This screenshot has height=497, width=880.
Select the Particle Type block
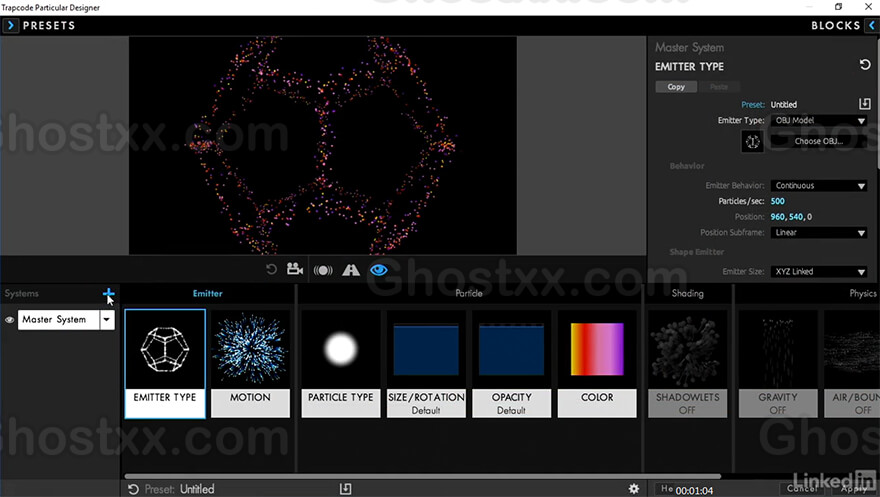pyautogui.click(x=341, y=363)
